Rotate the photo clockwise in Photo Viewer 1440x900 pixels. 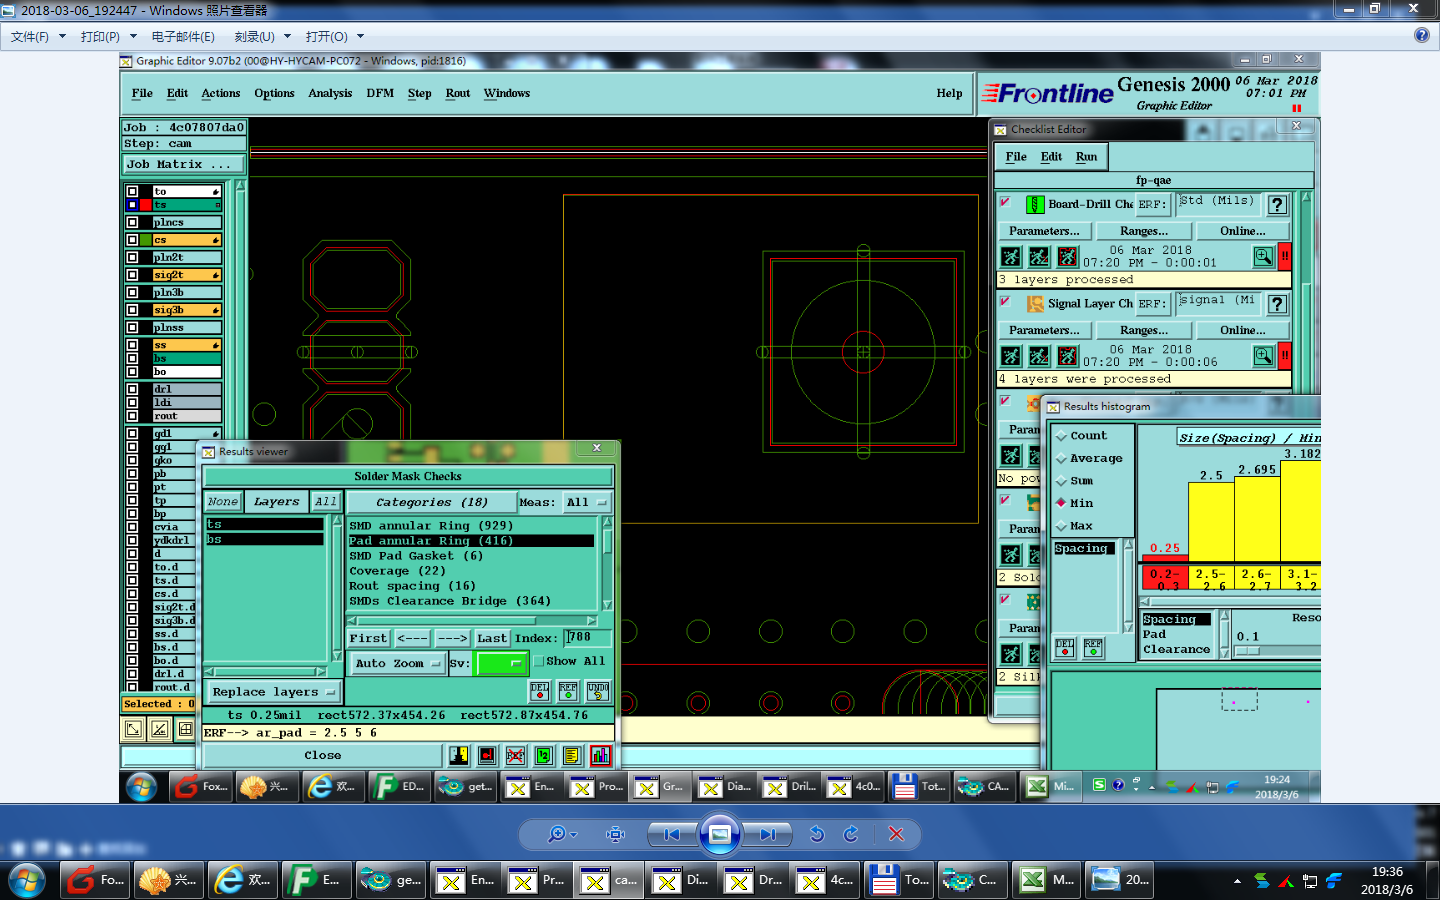[851, 834]
